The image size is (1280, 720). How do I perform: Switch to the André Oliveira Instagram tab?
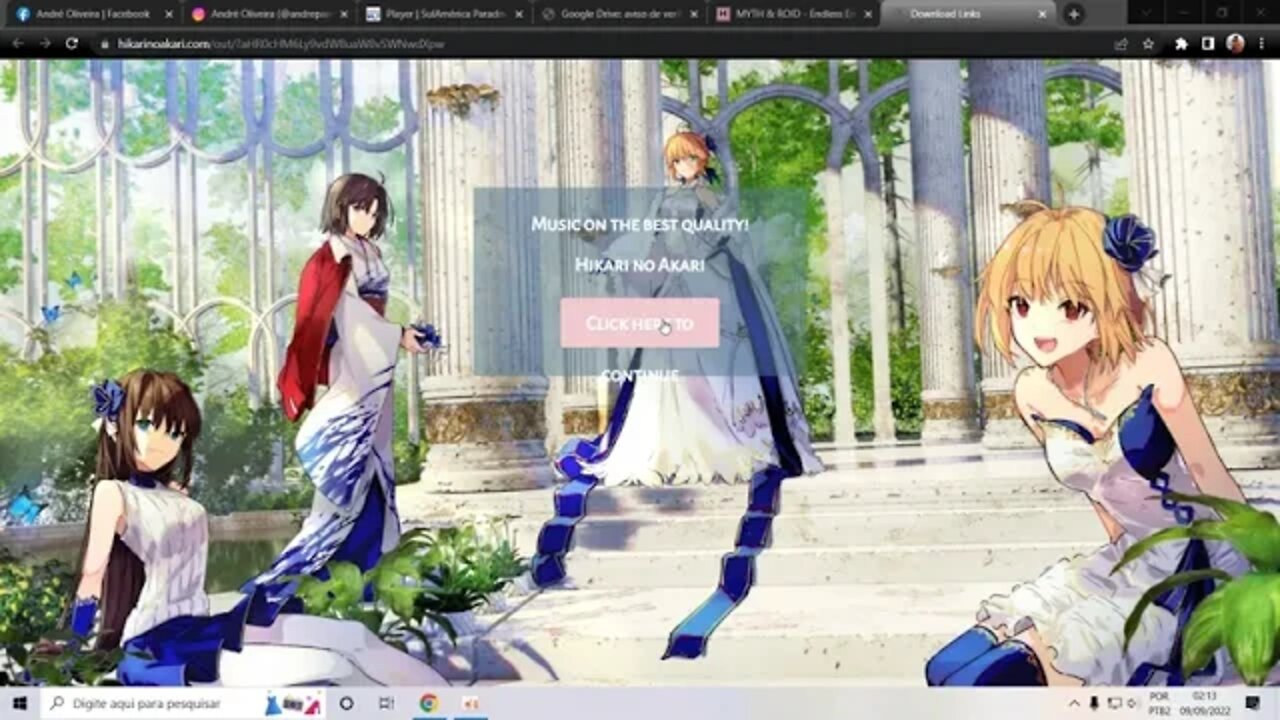268,14
